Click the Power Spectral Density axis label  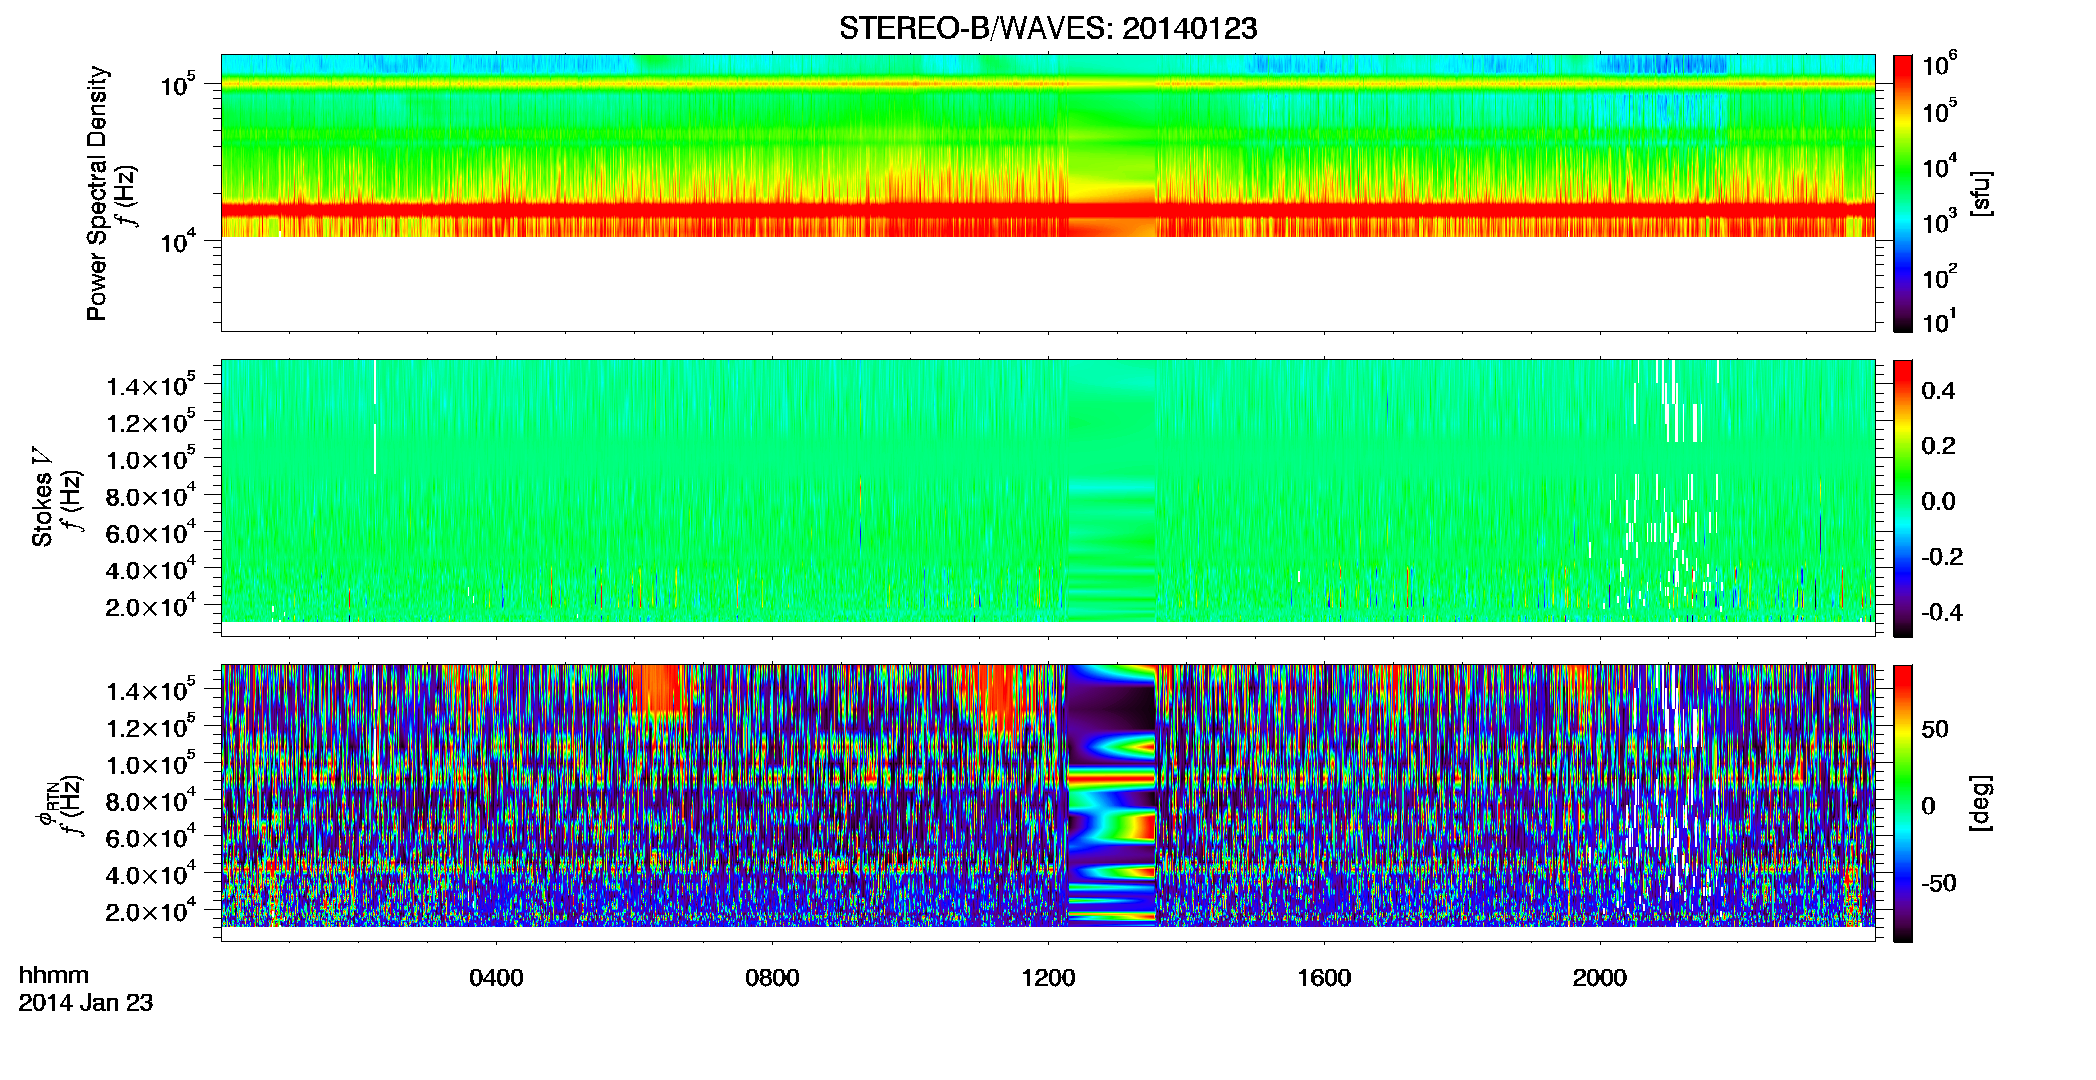pyautogui.click(x=97, y=193)
